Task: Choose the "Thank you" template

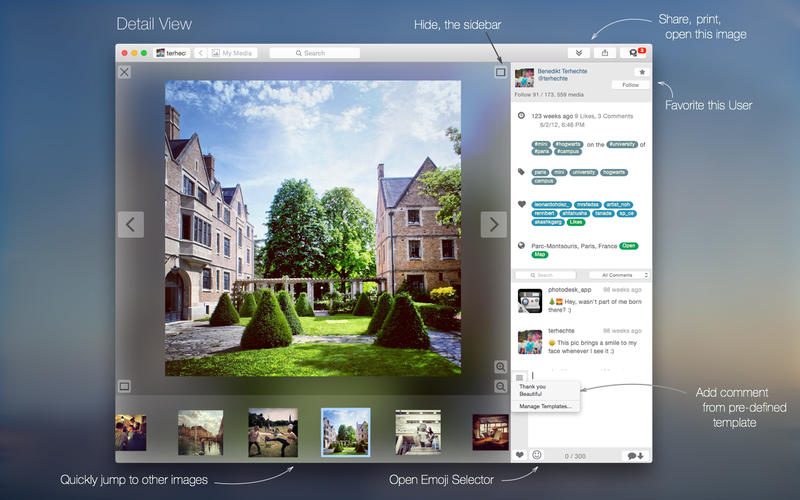Action: pyautogui.click(x=533, y=387)
